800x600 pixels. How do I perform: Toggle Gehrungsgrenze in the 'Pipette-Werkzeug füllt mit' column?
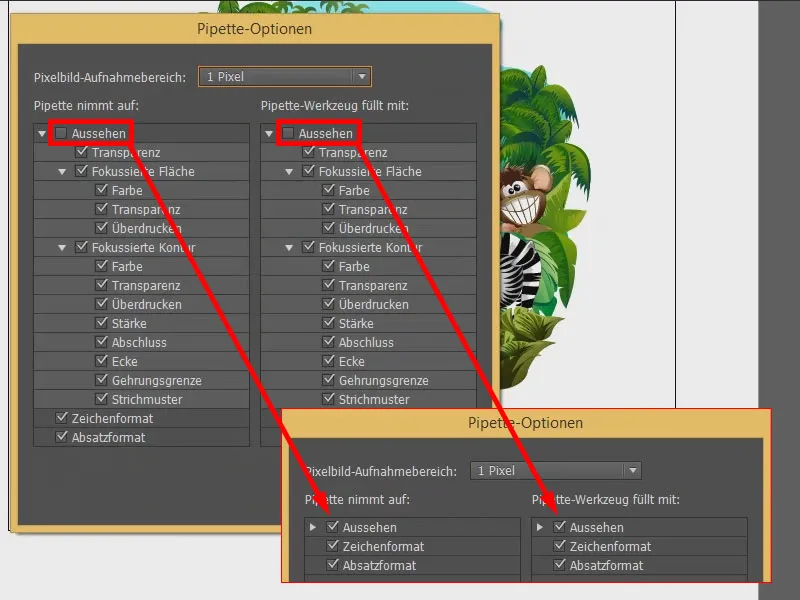(329, 380)
